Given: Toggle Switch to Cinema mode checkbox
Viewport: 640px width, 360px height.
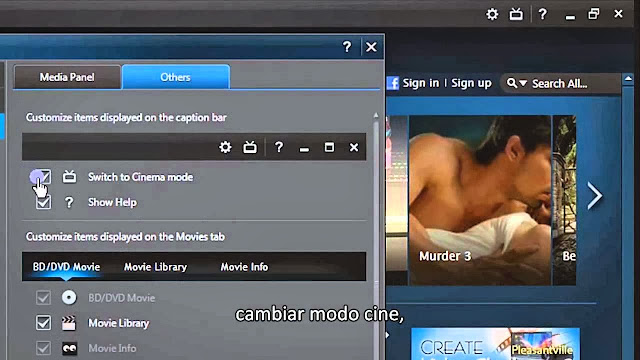Looking at the screenshot, I should tap(43, 177).
